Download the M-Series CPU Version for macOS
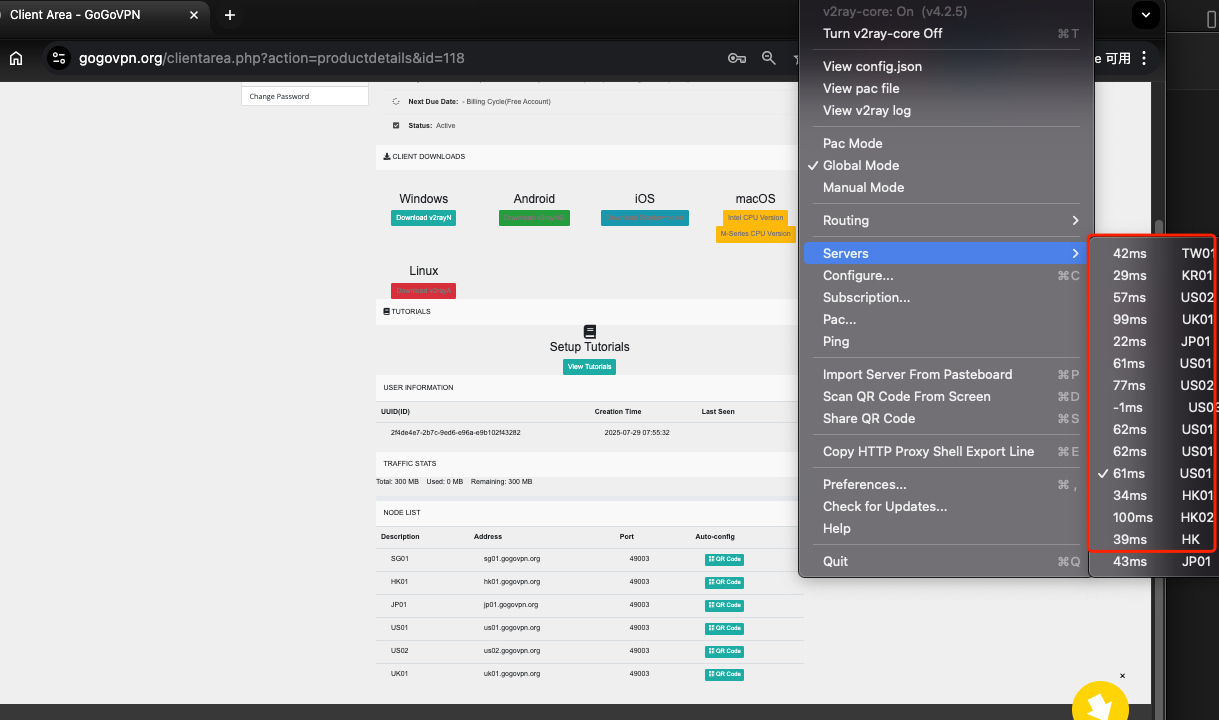1219x720 pixels. point(755,234)
